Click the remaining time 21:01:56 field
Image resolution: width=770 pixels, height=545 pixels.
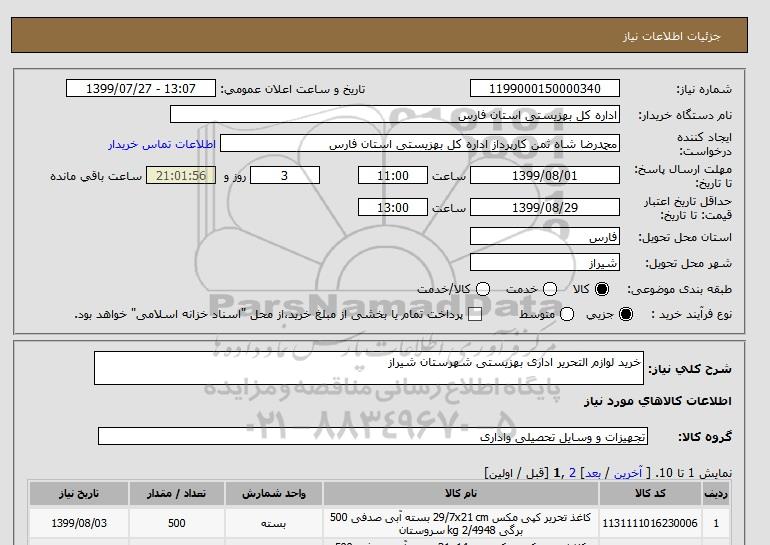tap(181, 175)
